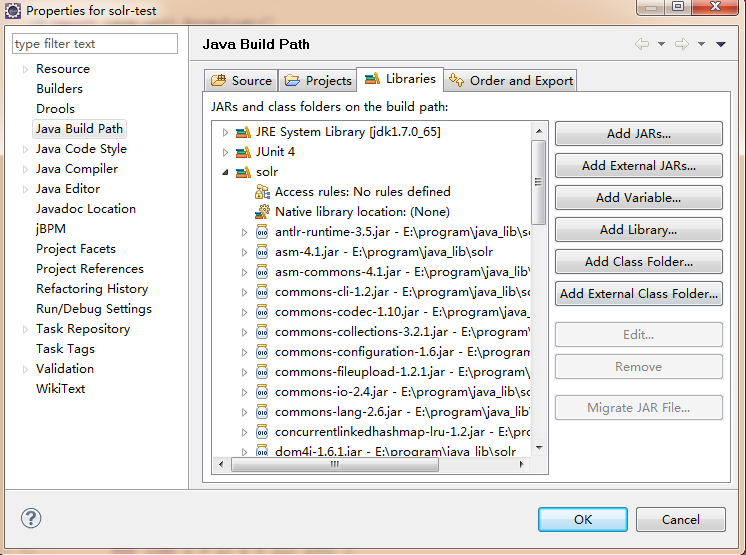
Task: Select Run/Debug Settings in sidebar
Action: 94,309
